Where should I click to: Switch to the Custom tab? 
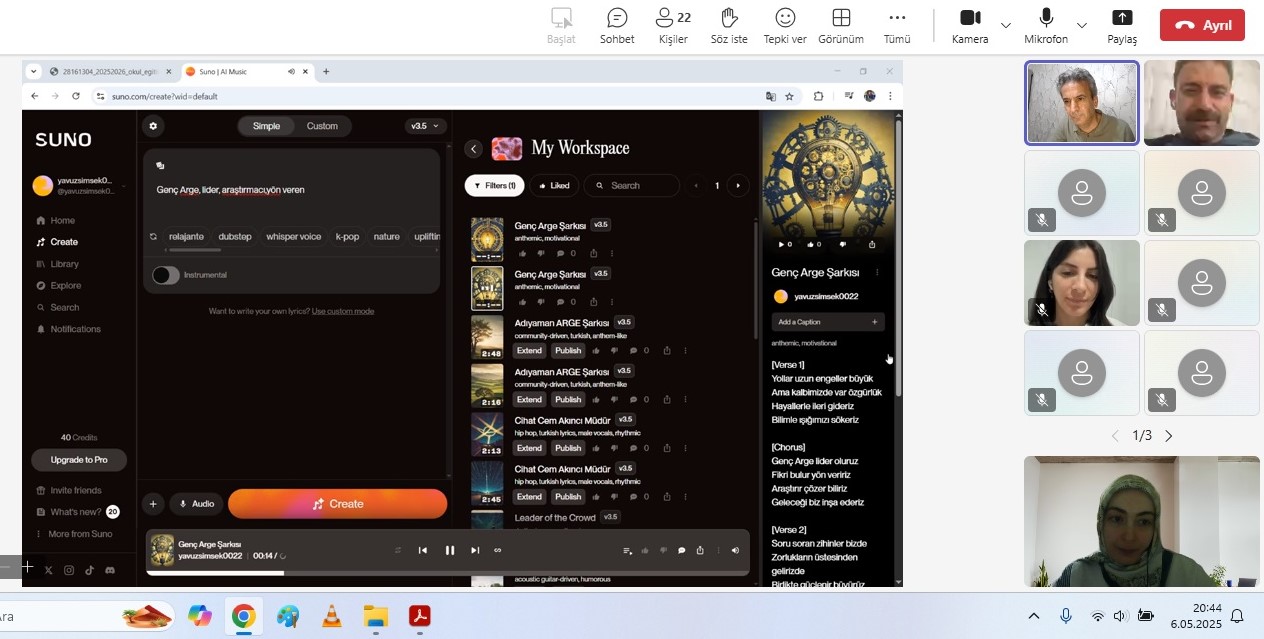(322, 126)
